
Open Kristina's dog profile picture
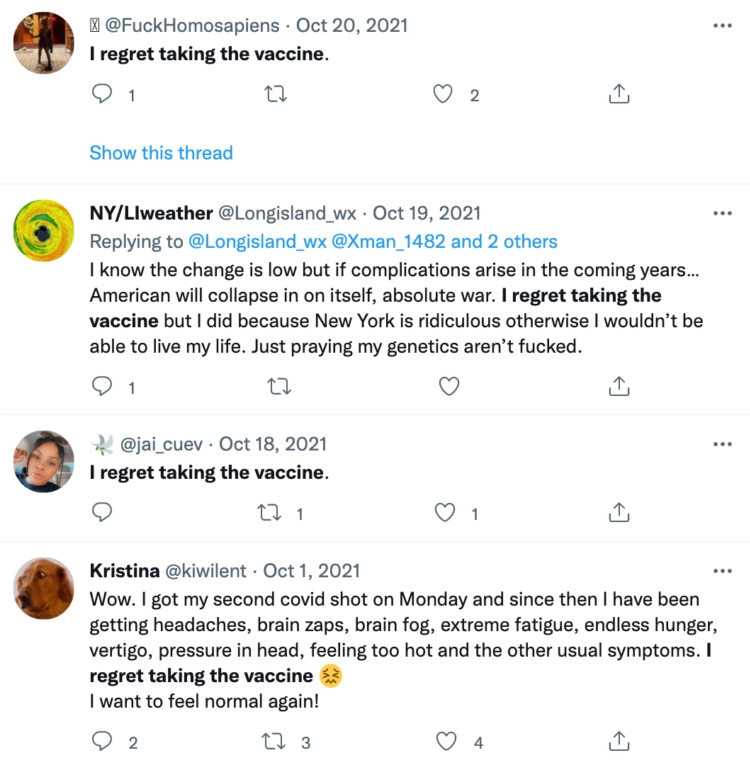(44, 588)
